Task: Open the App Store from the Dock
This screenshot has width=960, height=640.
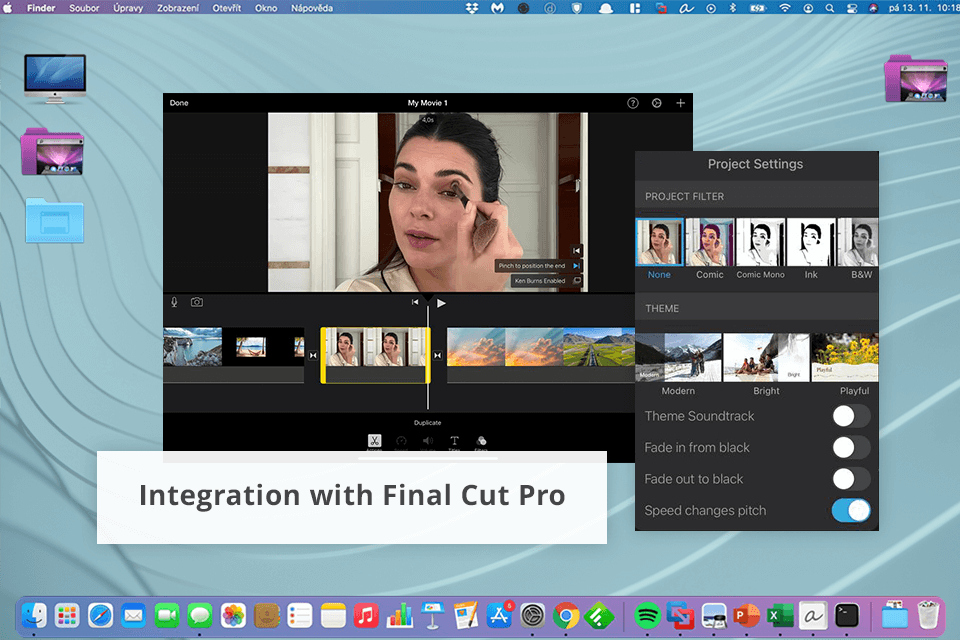Action: [500, 616]
